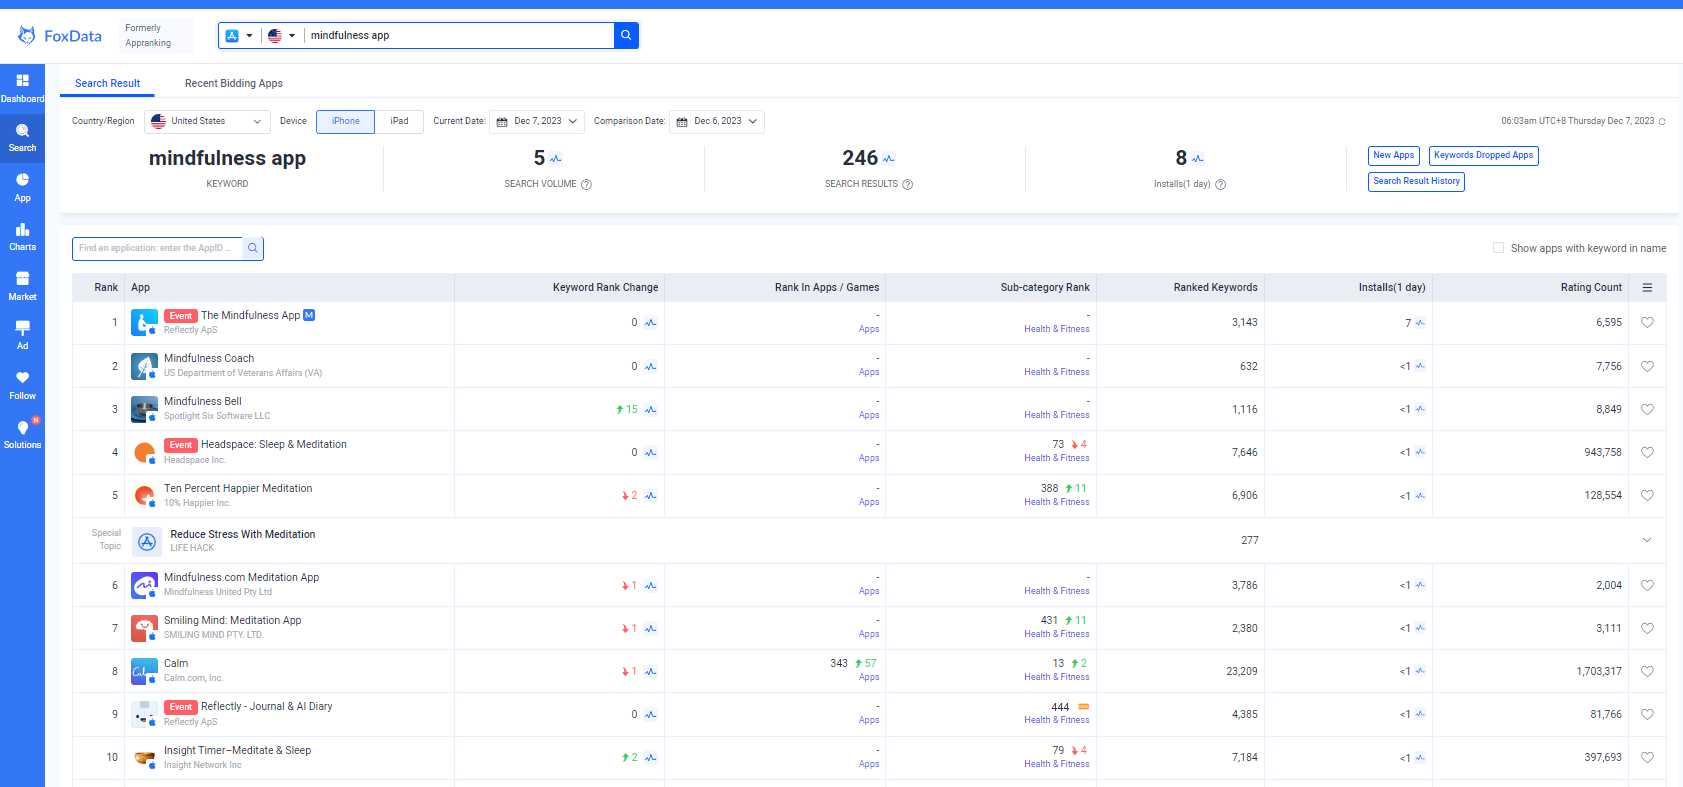Sort by the Keyword Rank Change column
The width and height of the screenshot is (1683, 787).
point(605,287)
